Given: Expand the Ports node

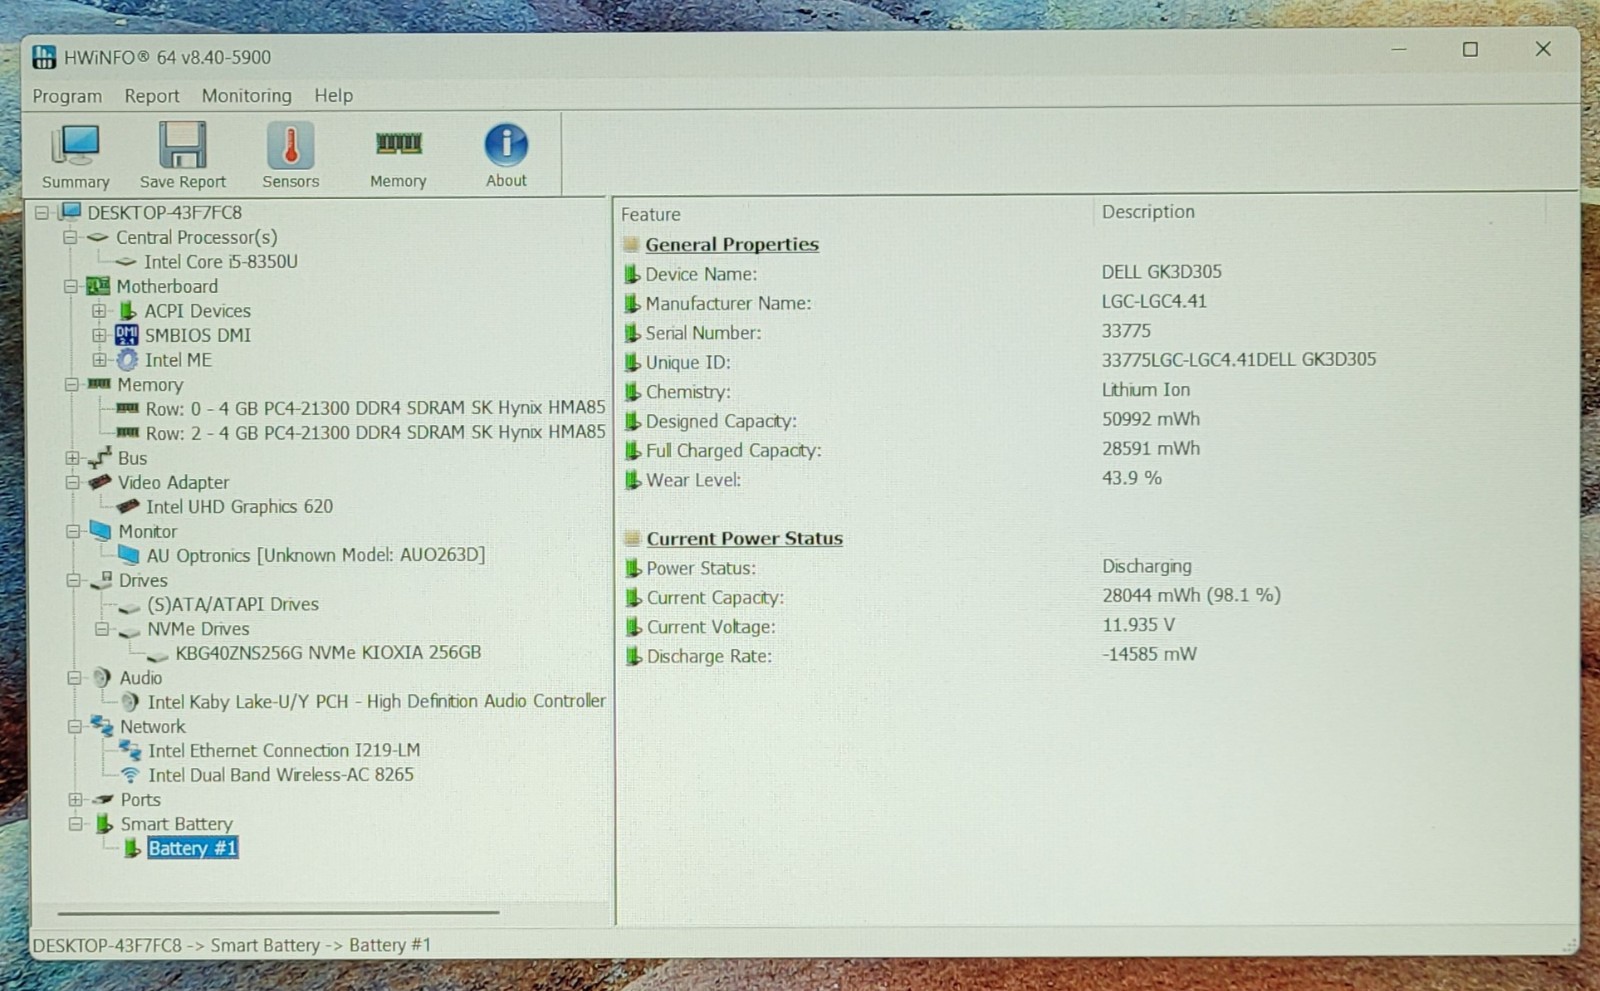Looking at the screenshot, I should point(75,800).
